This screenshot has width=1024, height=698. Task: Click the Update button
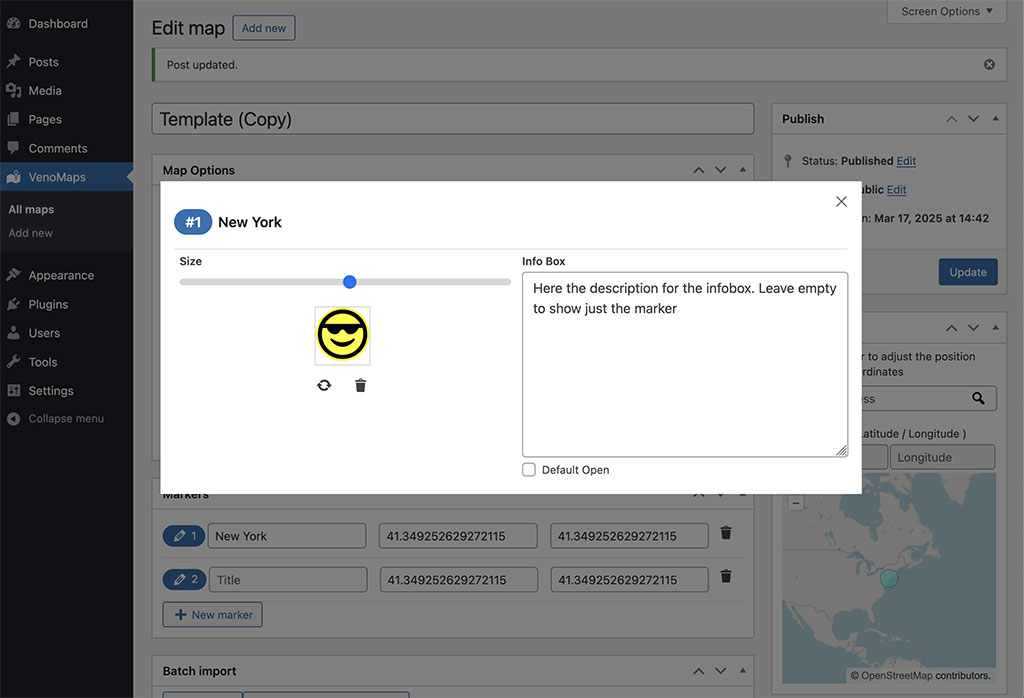[968, 272]
